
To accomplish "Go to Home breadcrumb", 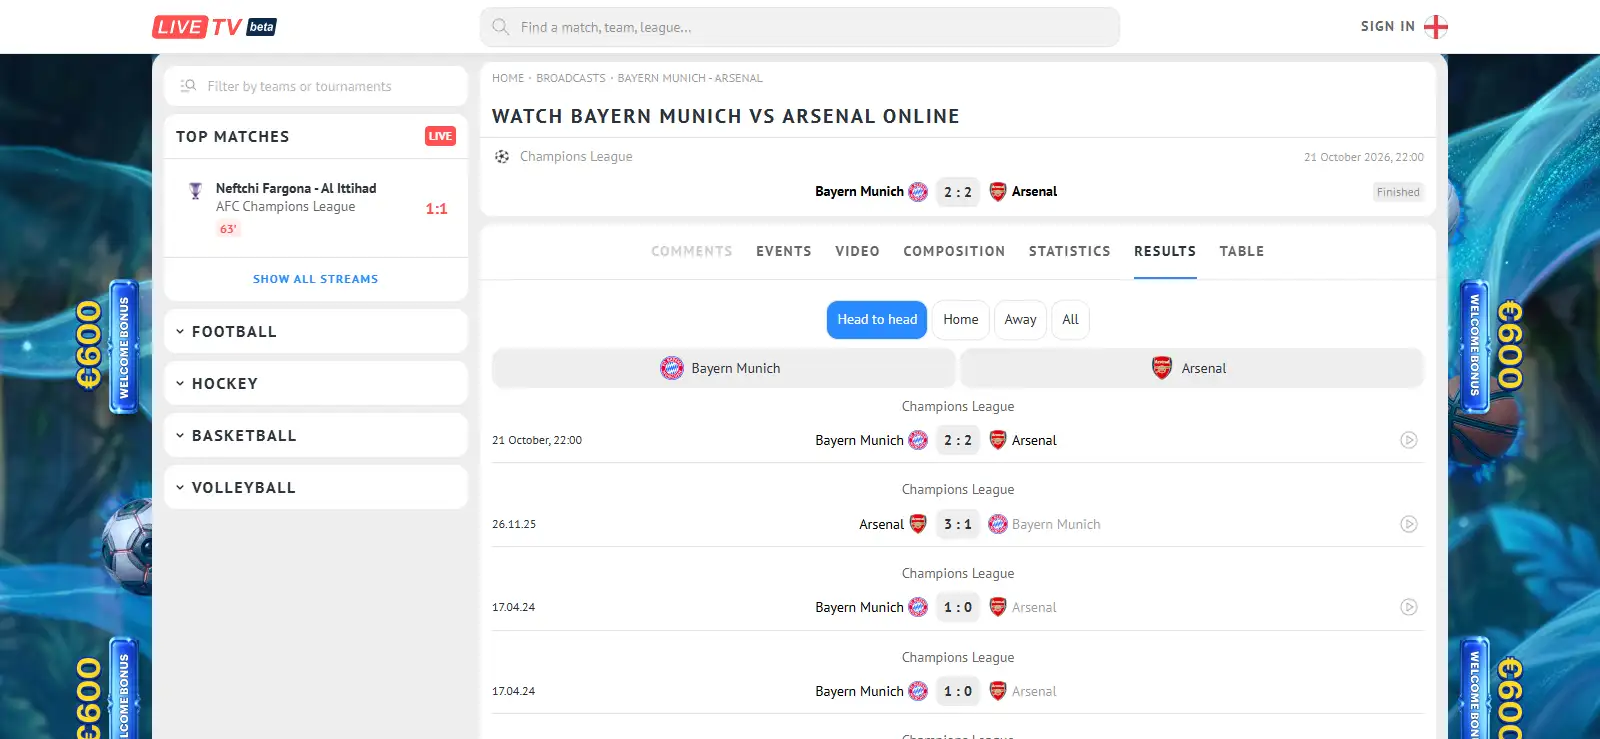I will [x=508, y=78].
